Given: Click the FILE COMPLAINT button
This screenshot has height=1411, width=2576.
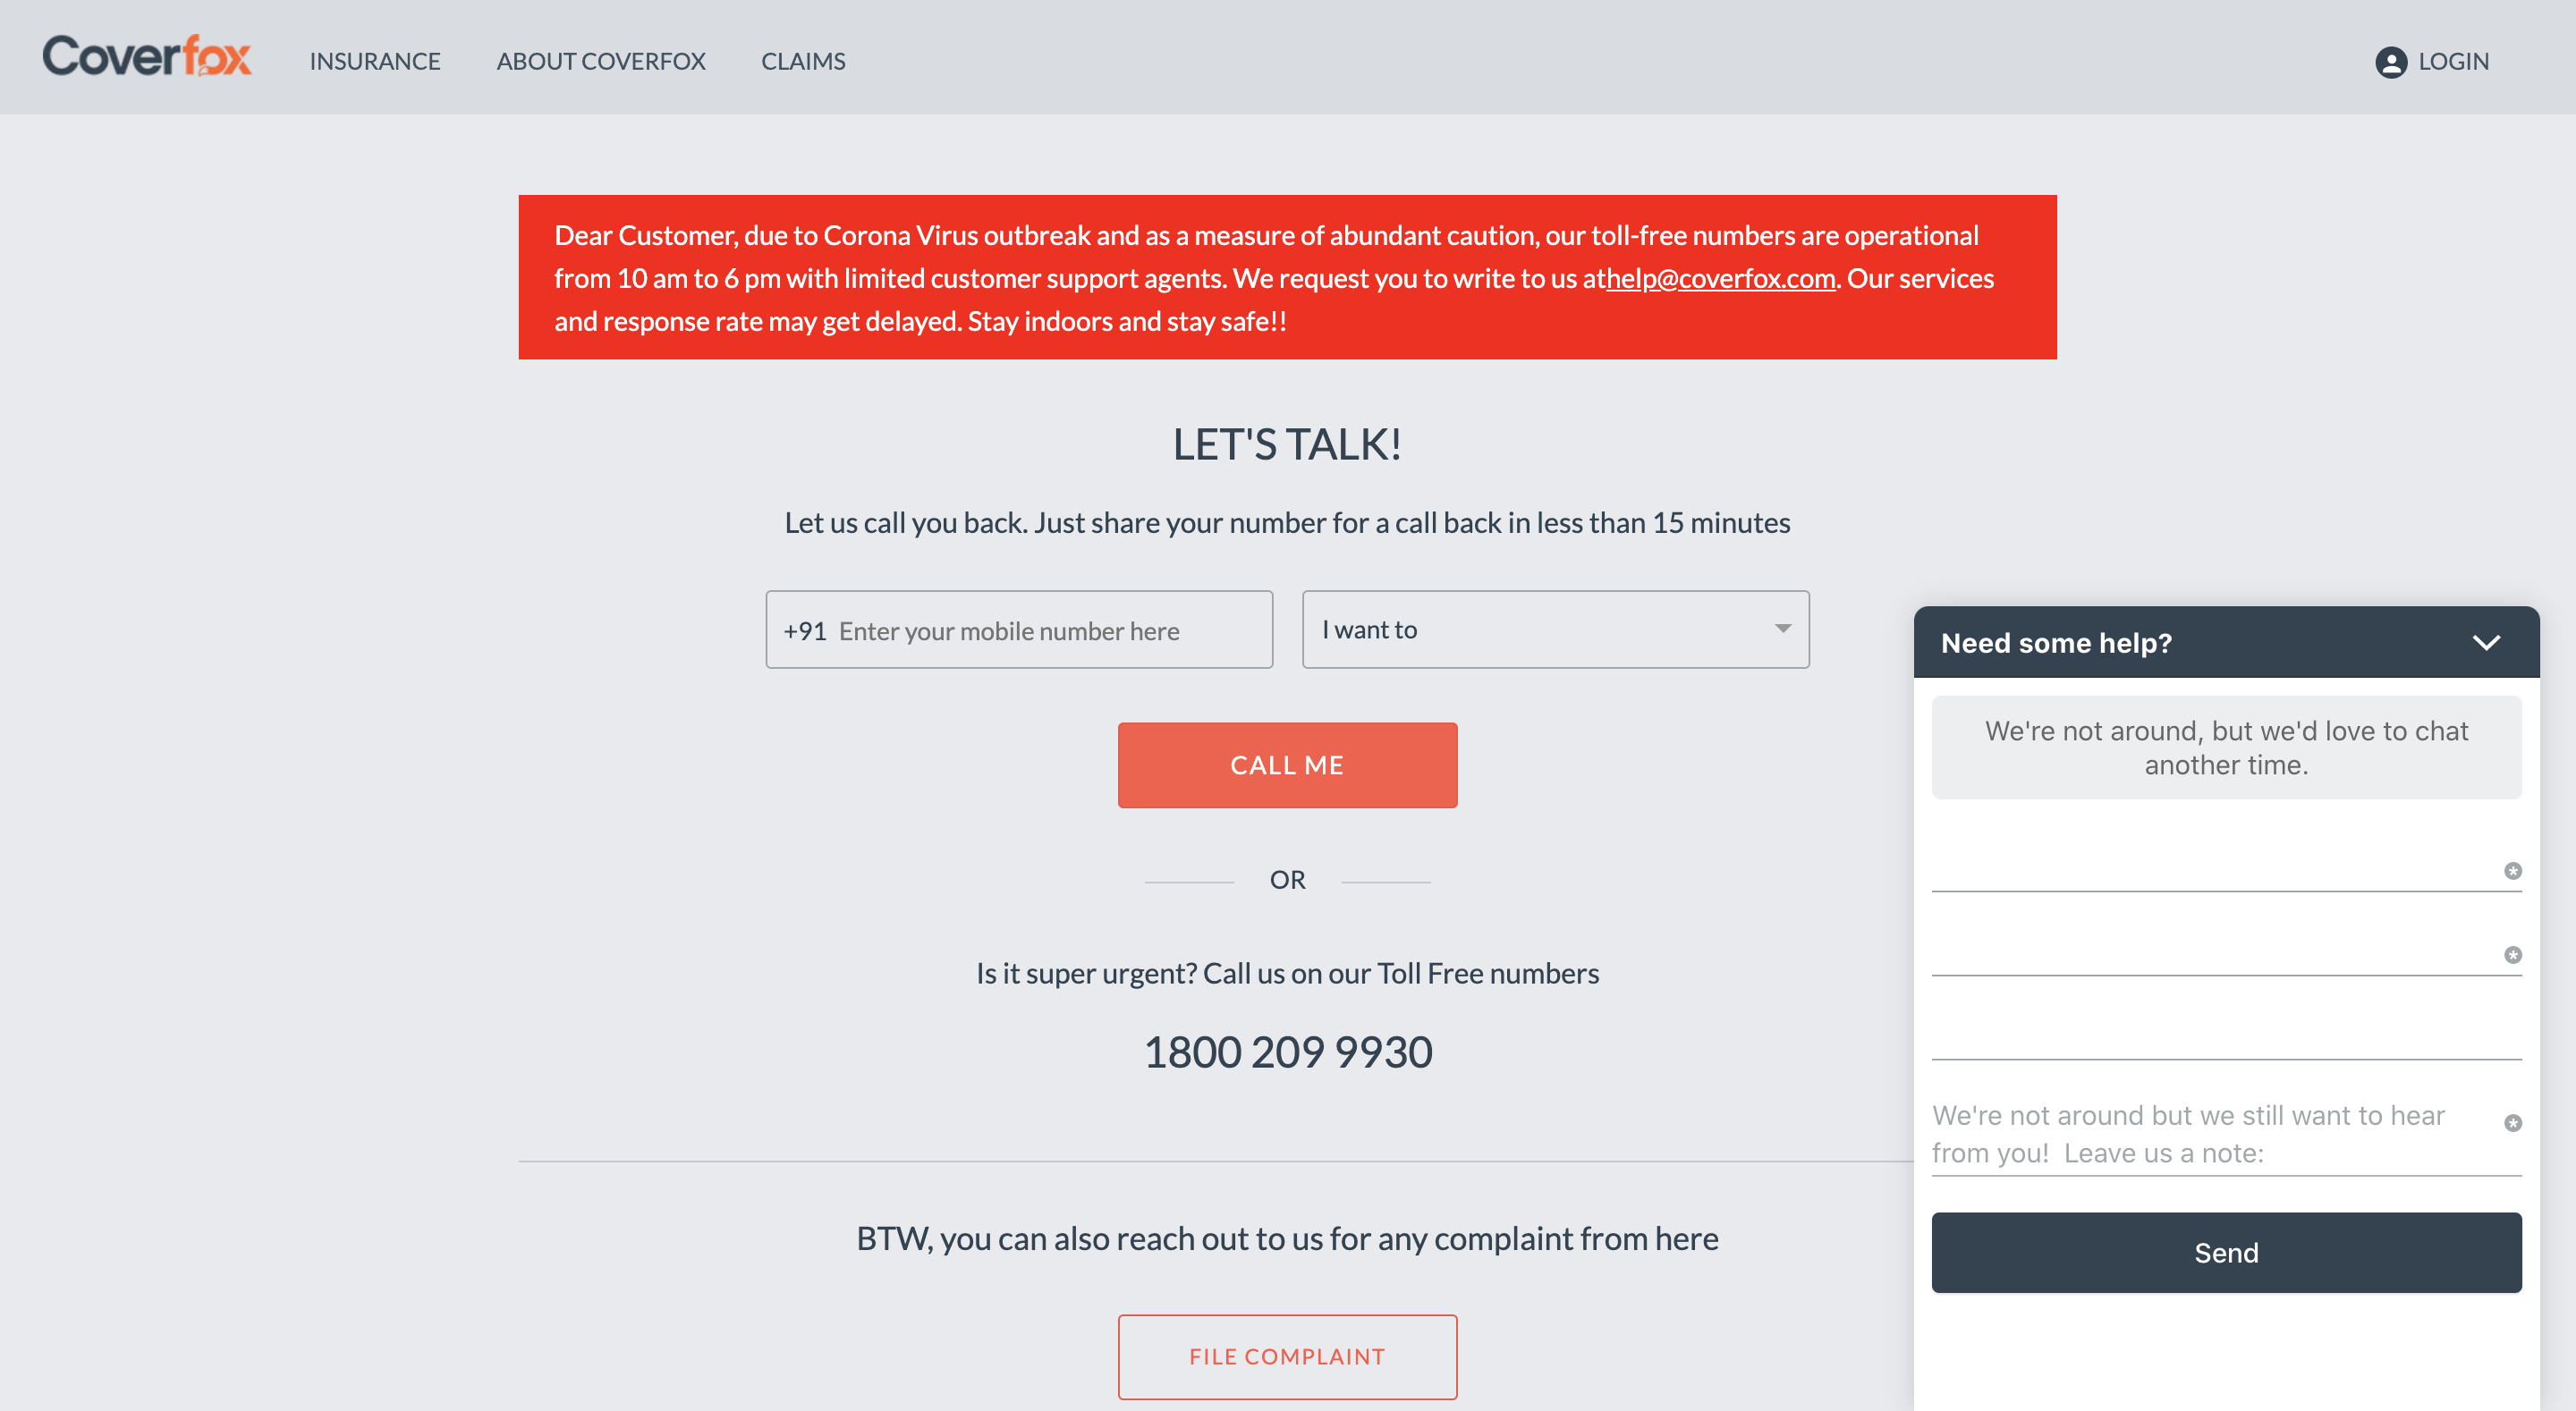Looking at the screenshot, I should [1287, 1357].
